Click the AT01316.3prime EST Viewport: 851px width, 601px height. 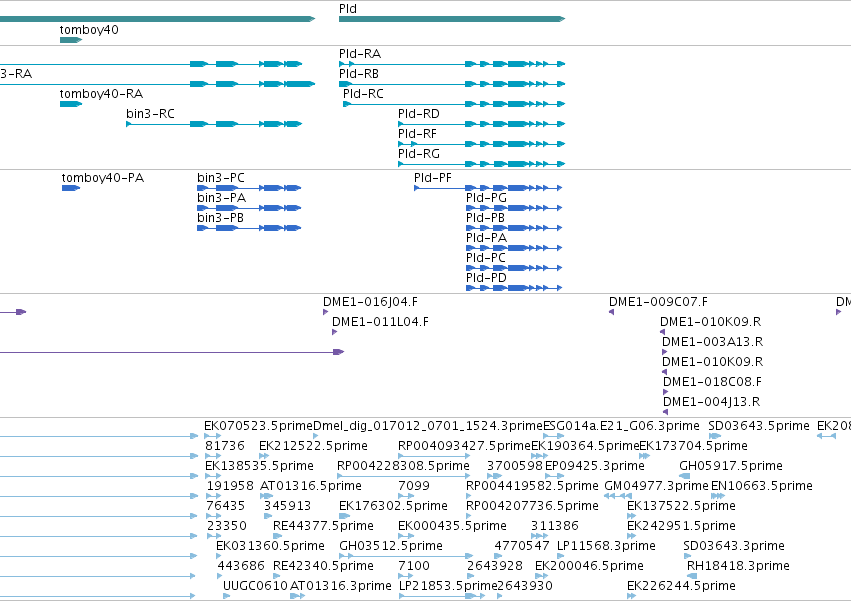[297, 596]
